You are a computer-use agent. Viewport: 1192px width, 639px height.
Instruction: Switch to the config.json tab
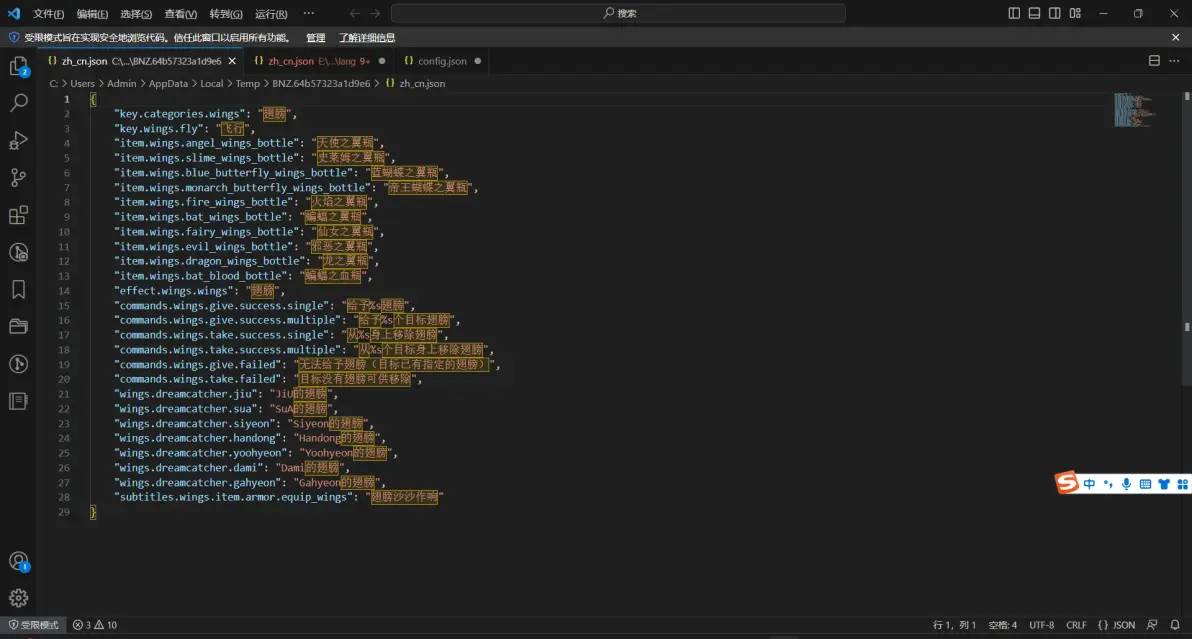[441, 61]
